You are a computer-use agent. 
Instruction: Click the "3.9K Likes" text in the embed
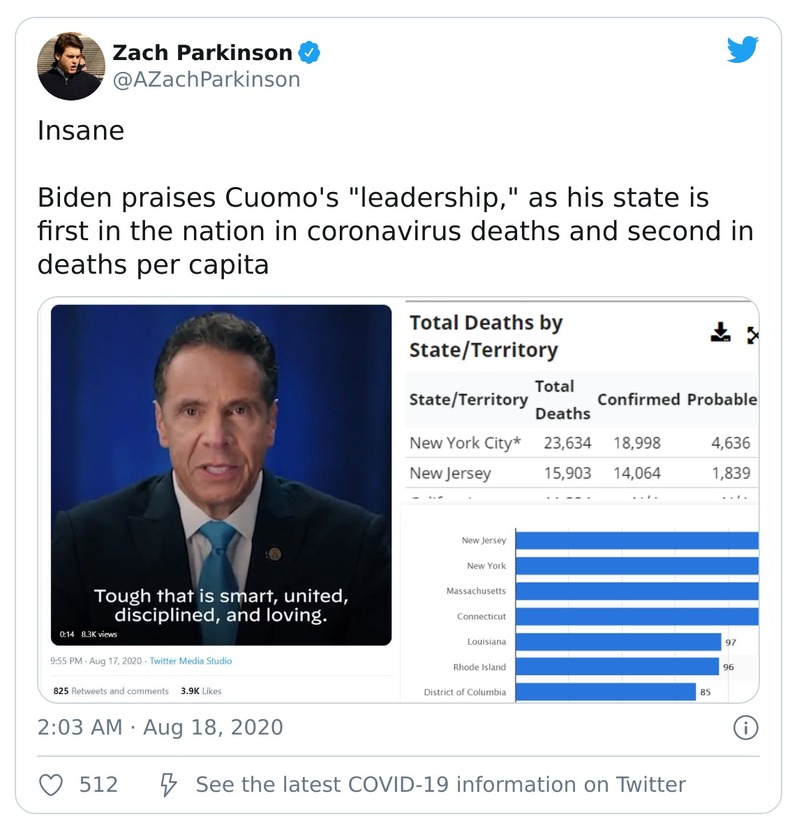[201, 691]
